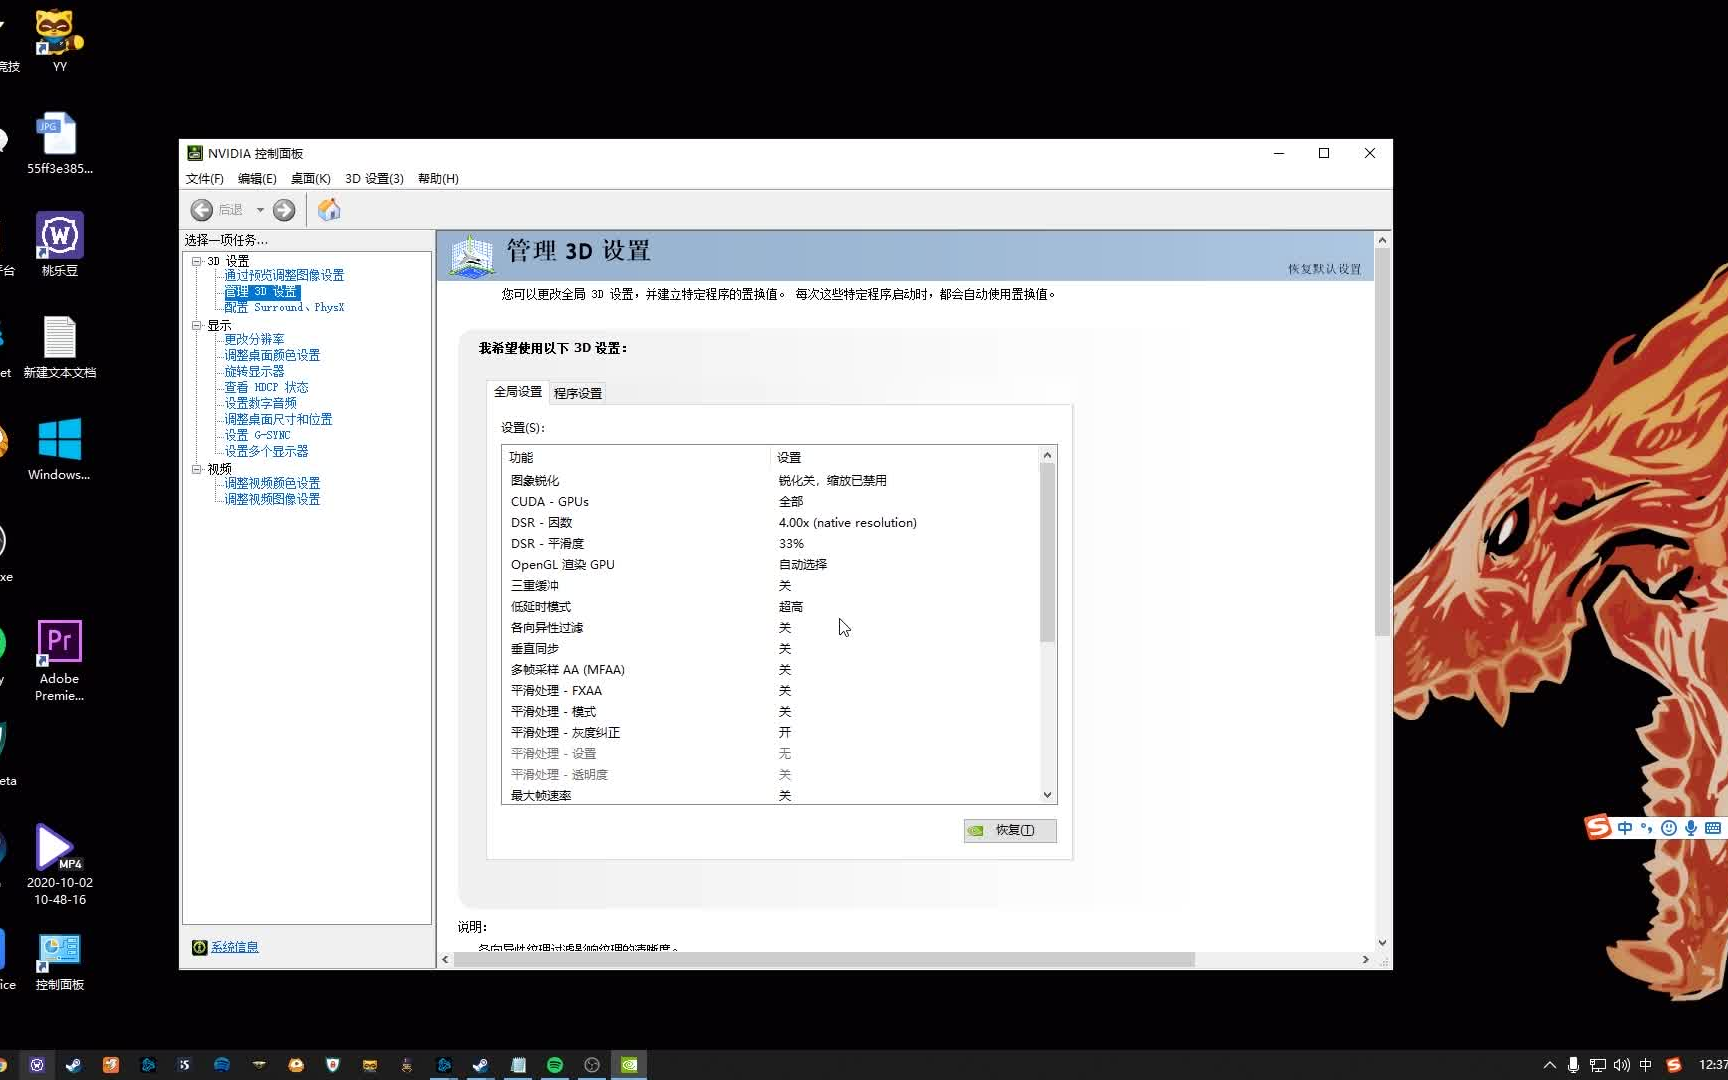This screenshot has width=1728, height=1080.
Task: Click the forward arrow in NVIDIA toolbar
Action: click(284, 210)
